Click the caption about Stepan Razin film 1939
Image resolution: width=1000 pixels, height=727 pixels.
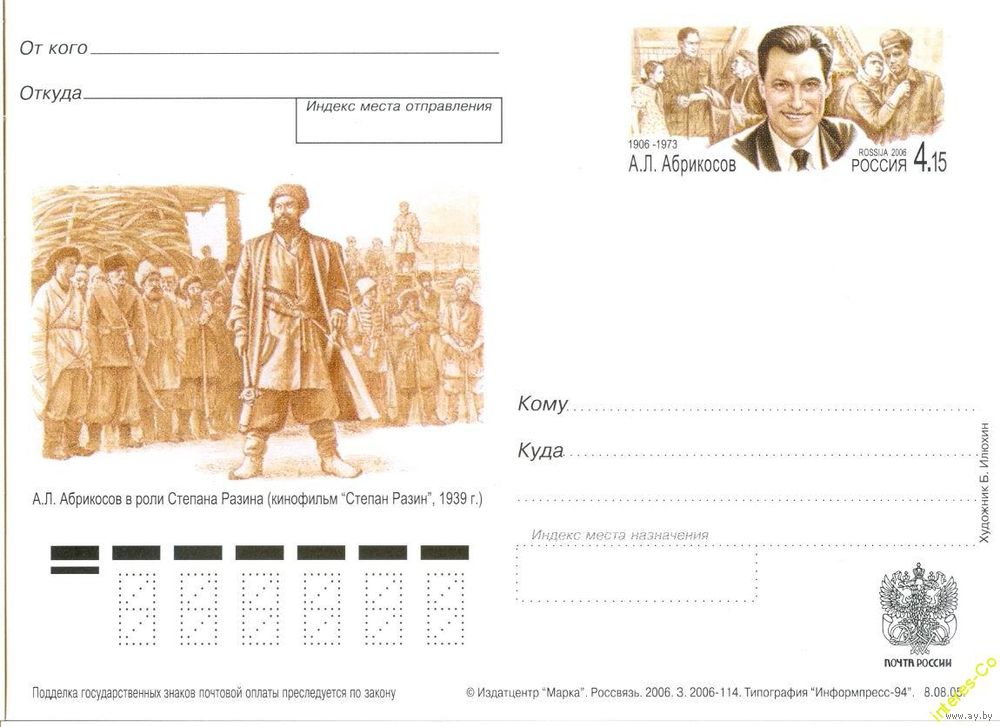257,499
